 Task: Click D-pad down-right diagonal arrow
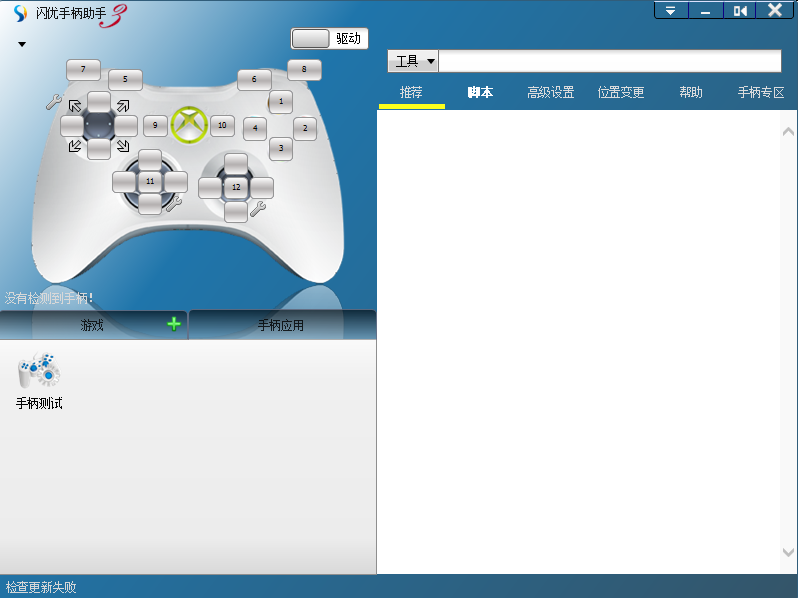coord(123,146)
